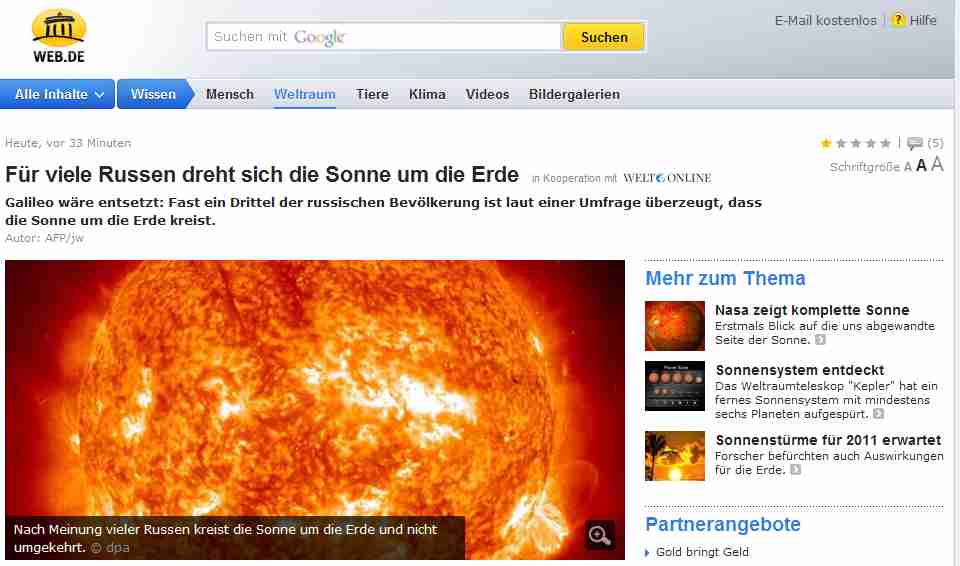Viewport: 960px width, 566px height.
Task: Click the sunset palm thumbnail
Action: (675, 456)
